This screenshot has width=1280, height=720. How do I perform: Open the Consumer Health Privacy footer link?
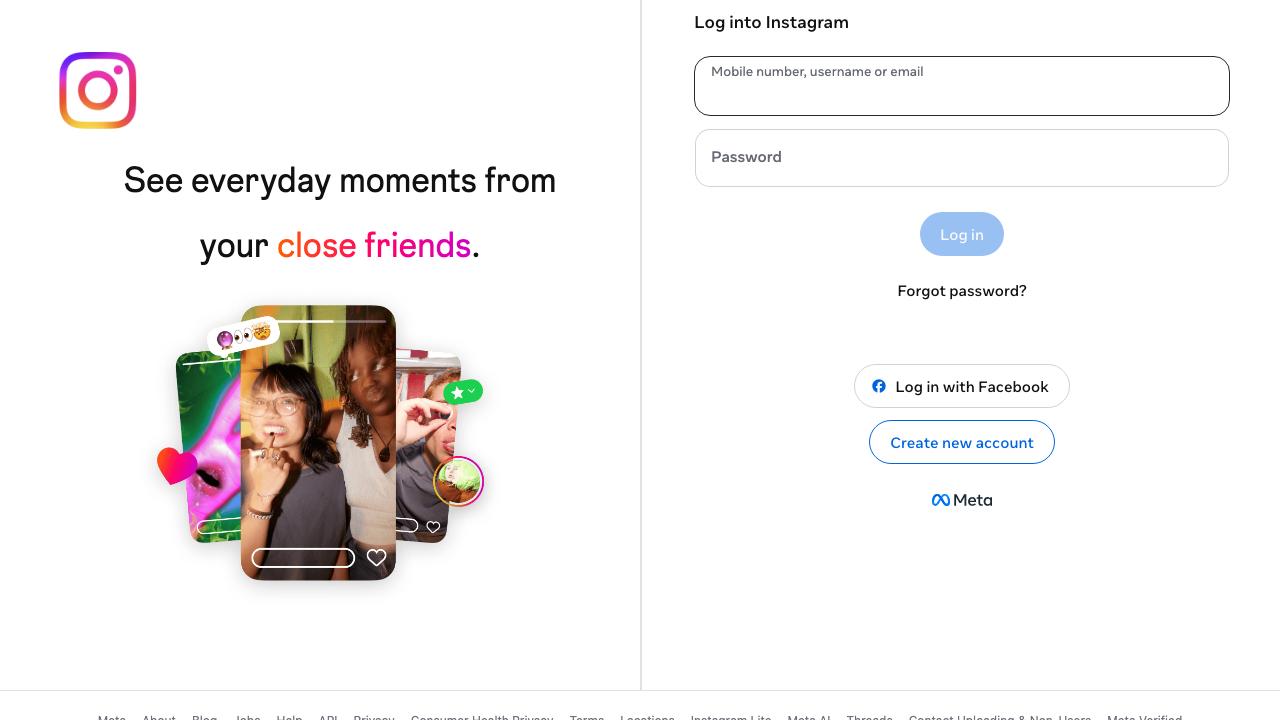point(482,716)
